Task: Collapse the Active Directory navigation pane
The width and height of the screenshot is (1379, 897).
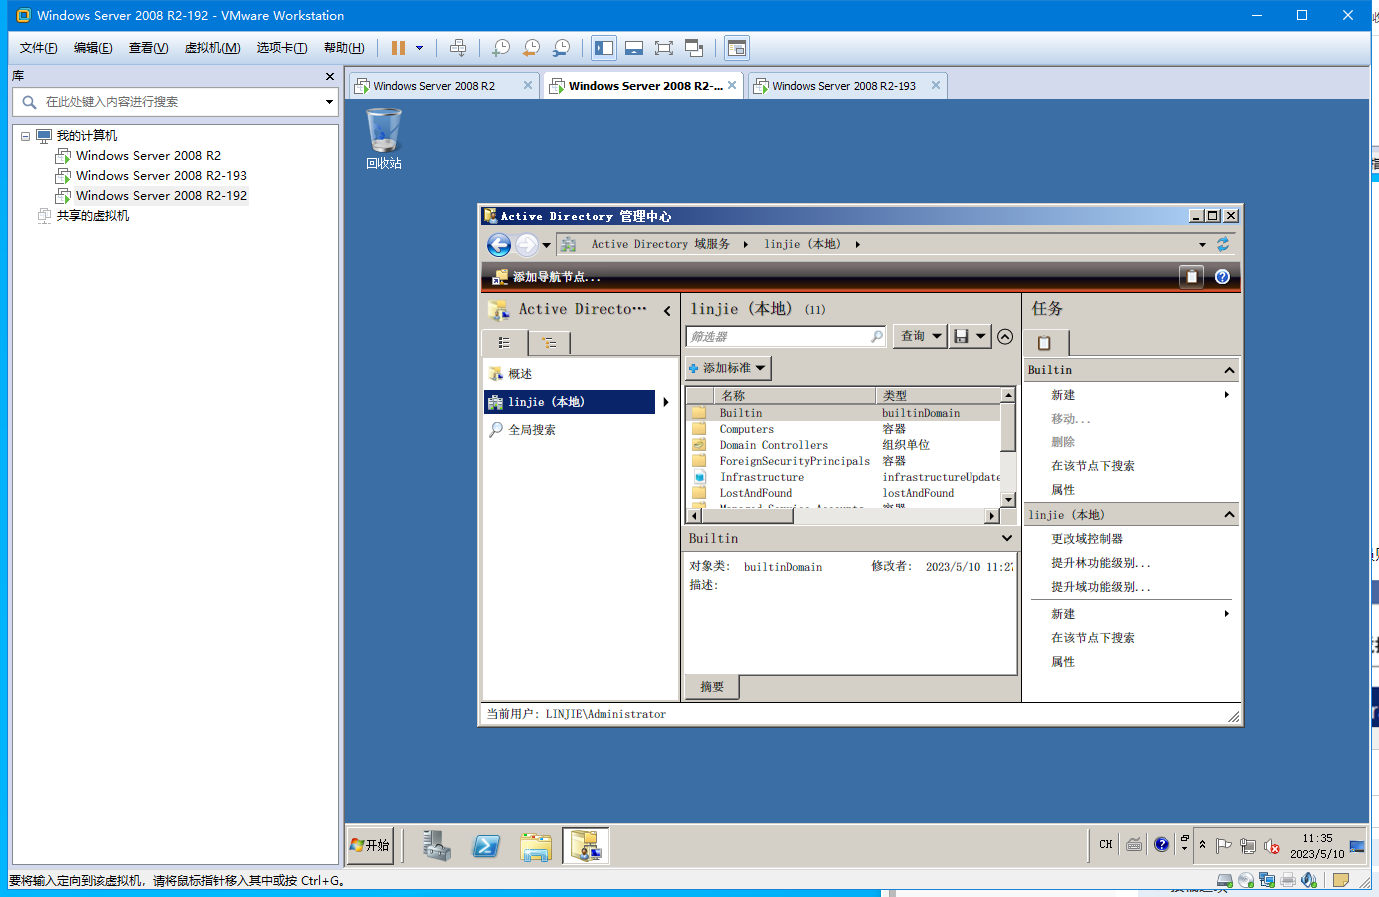Action: [667, 311]
